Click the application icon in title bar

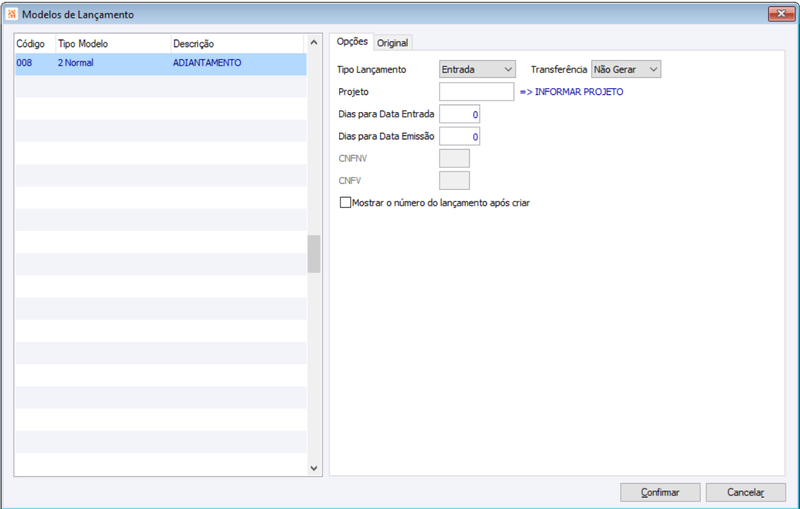(11, 14)
